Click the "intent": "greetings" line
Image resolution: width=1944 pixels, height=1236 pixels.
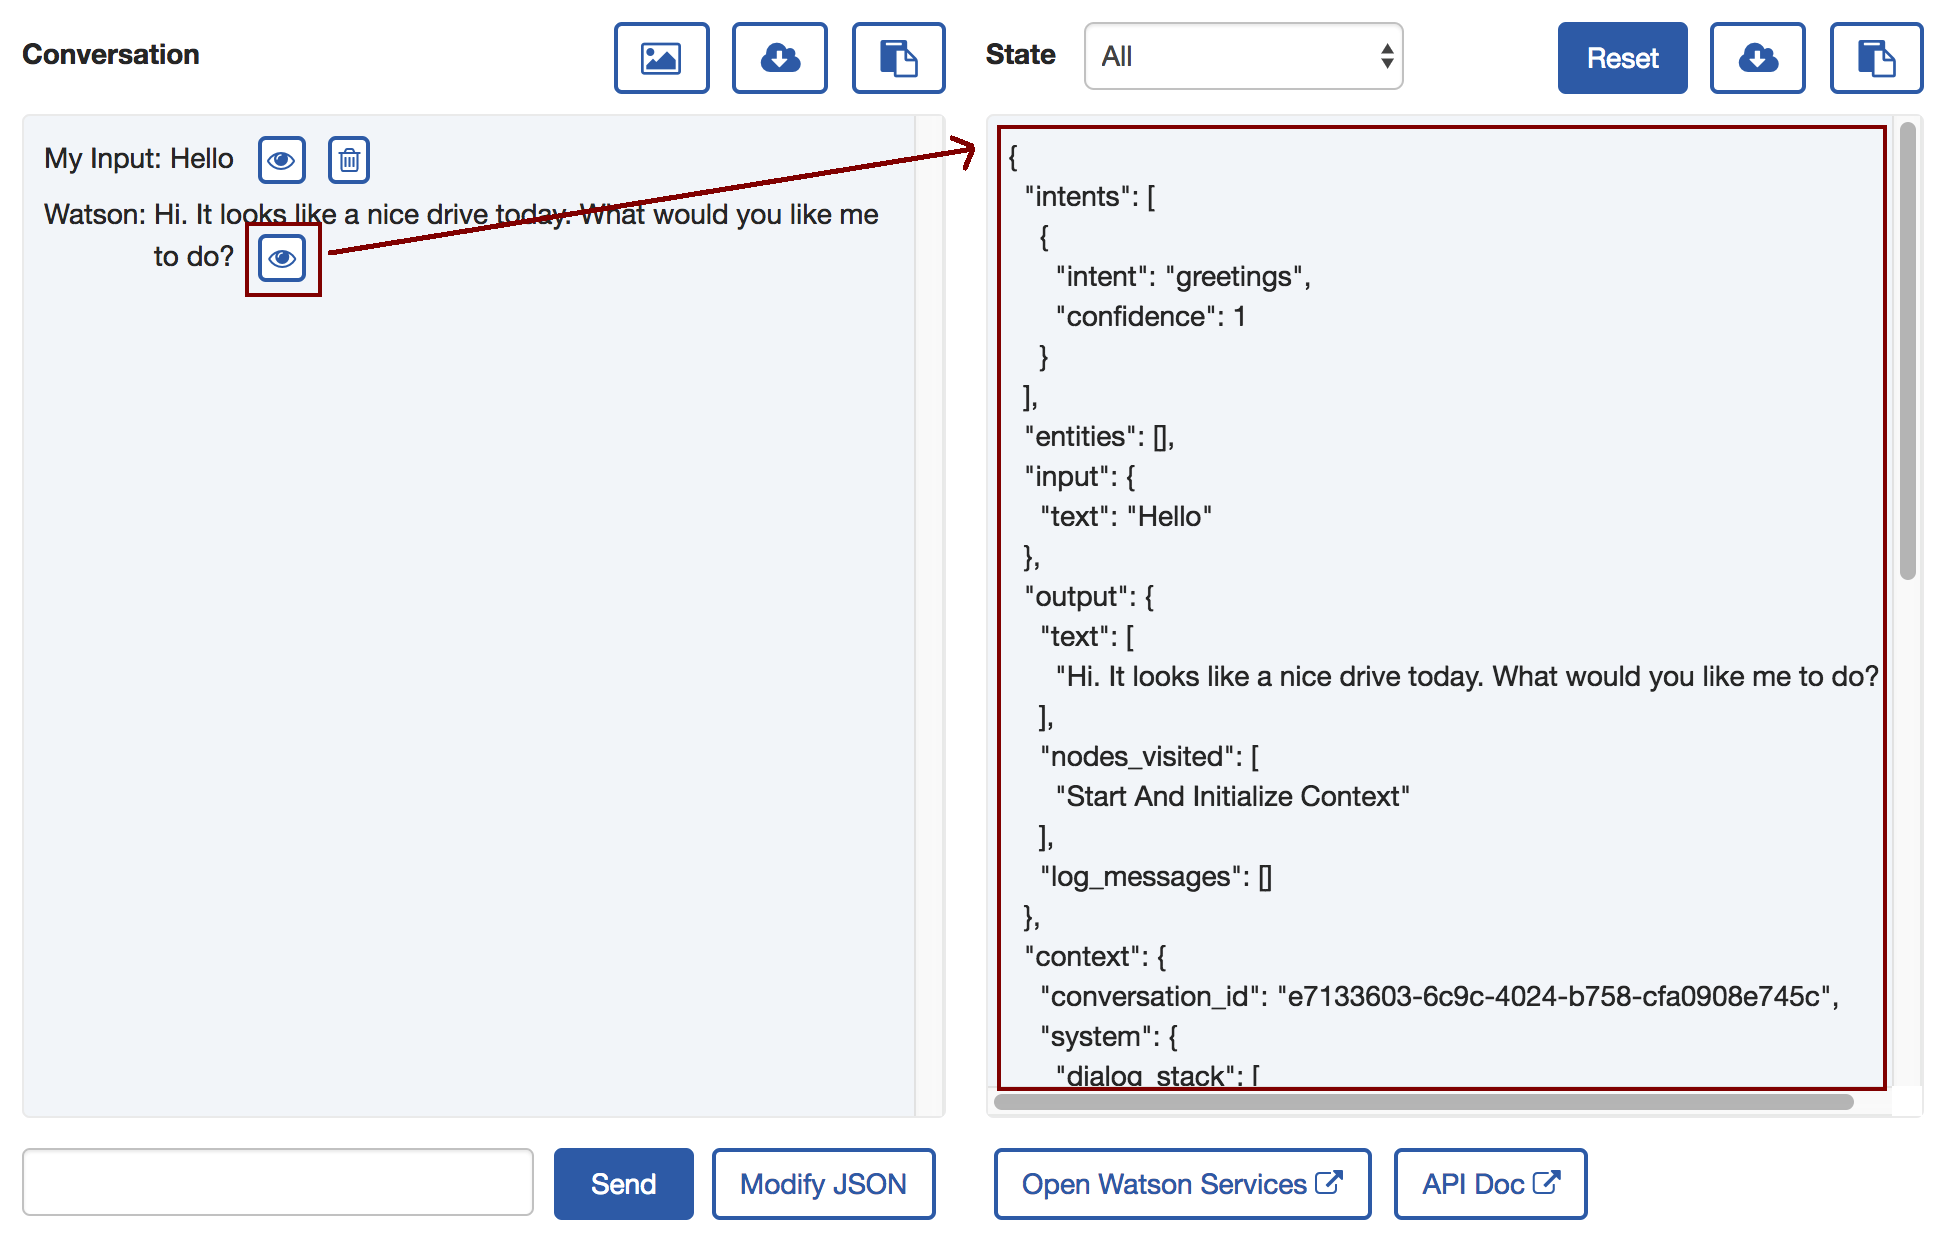[x=1183, y=277]
